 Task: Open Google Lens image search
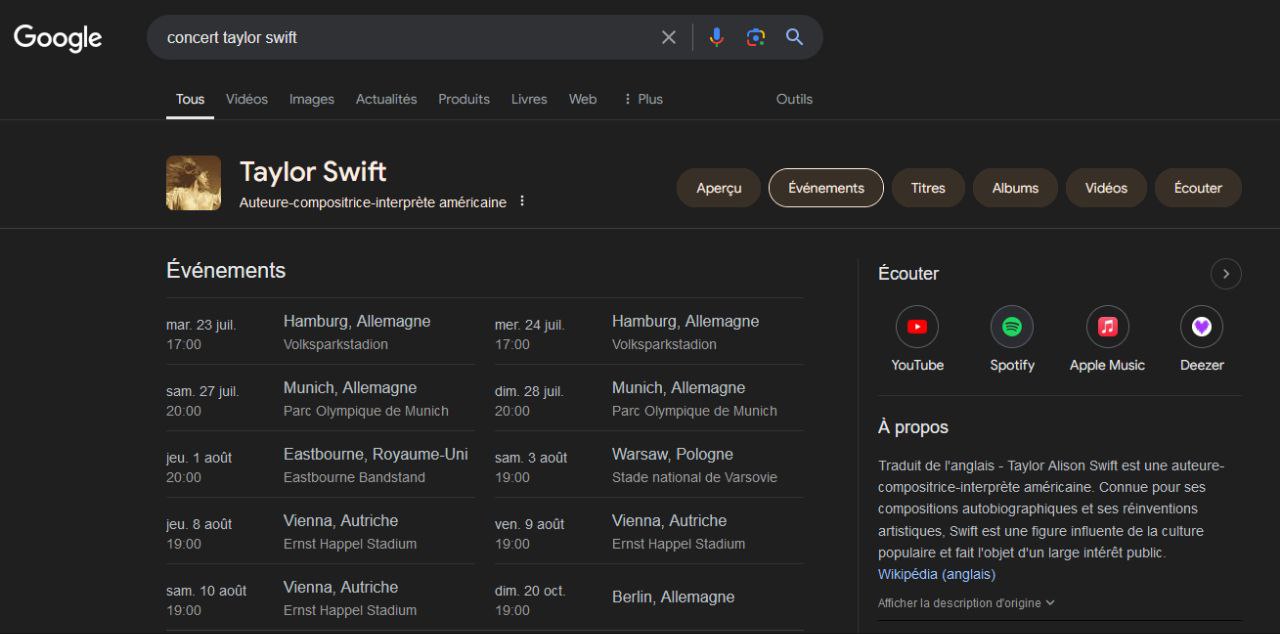[x=755, y=37]
